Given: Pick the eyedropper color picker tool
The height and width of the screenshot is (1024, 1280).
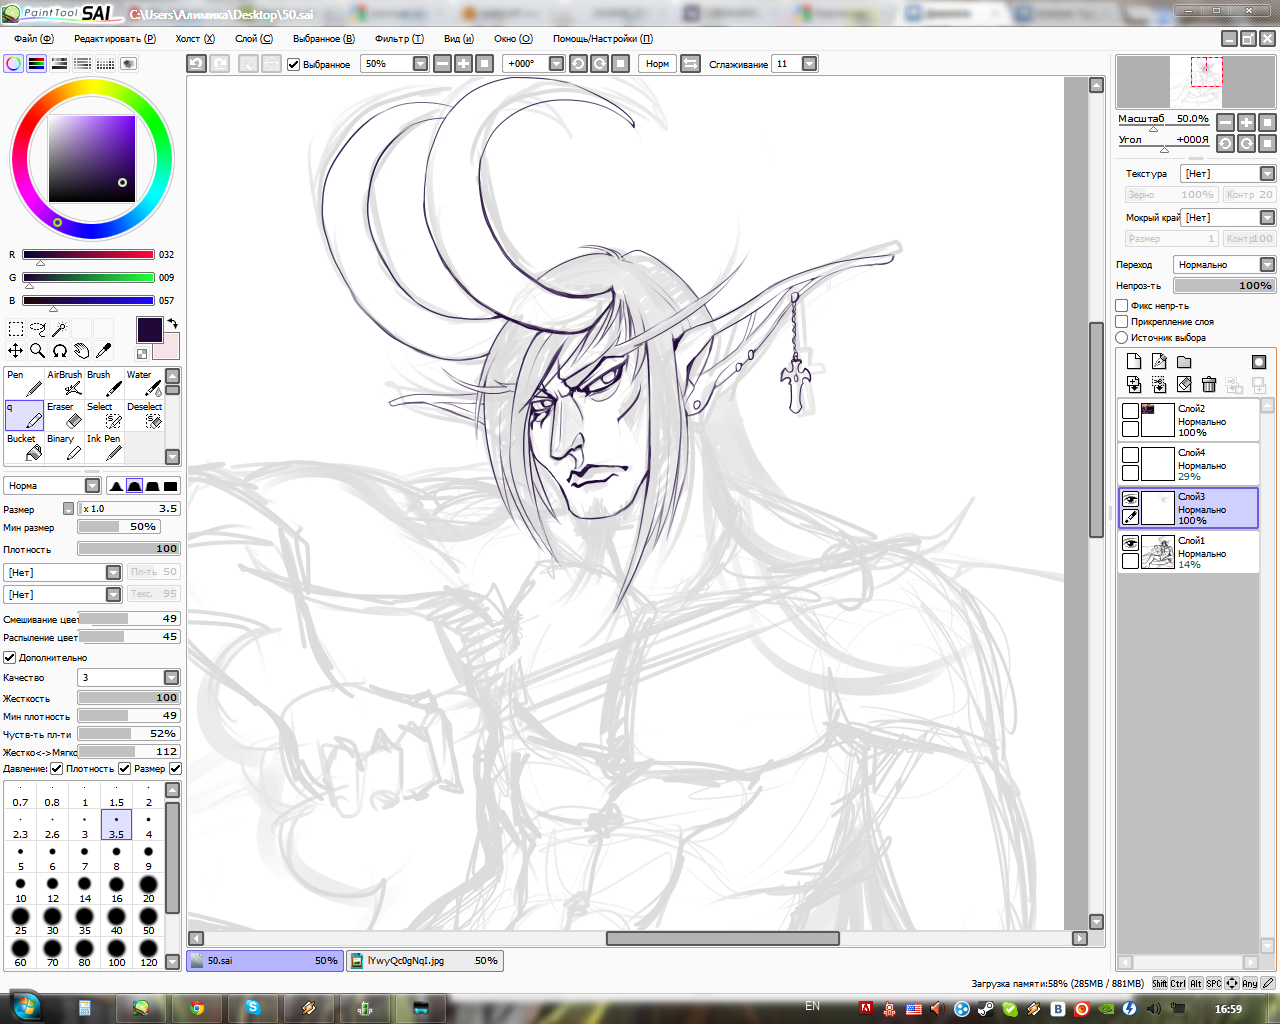Looking at the screenshot, I should click(104, 351).
